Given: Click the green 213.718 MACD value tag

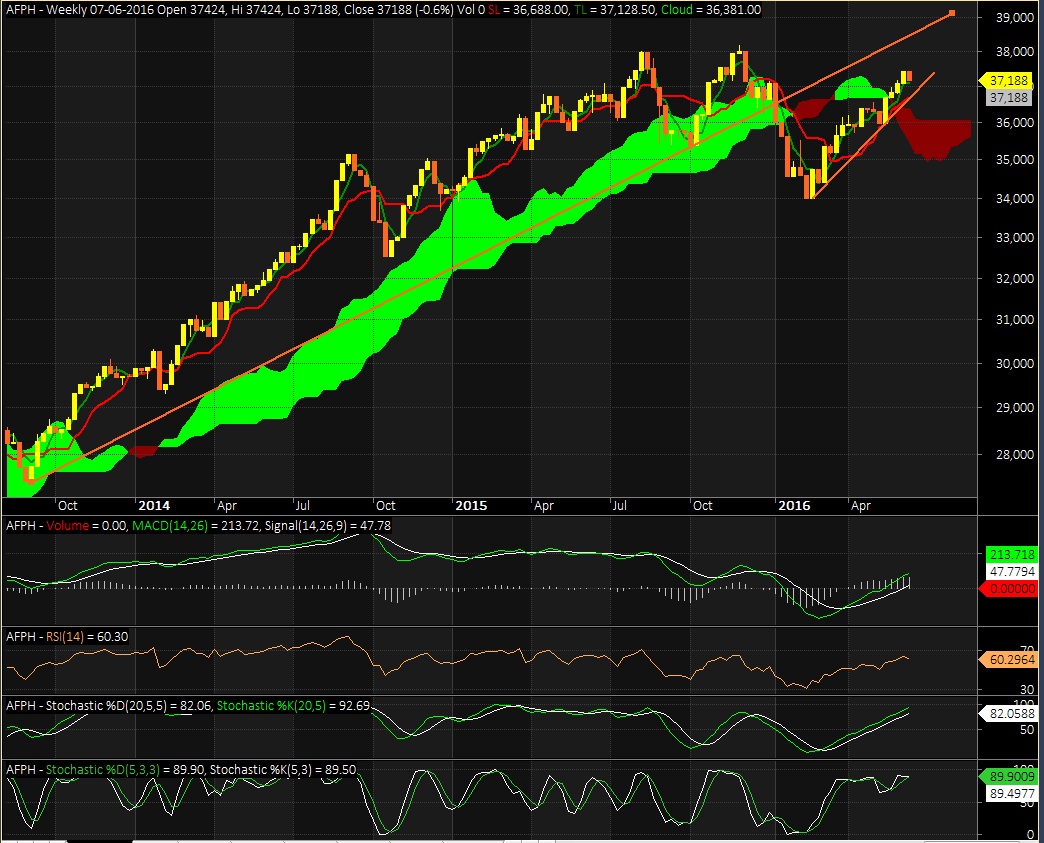Looking at the screenshot, I should tap(1011, 554).
